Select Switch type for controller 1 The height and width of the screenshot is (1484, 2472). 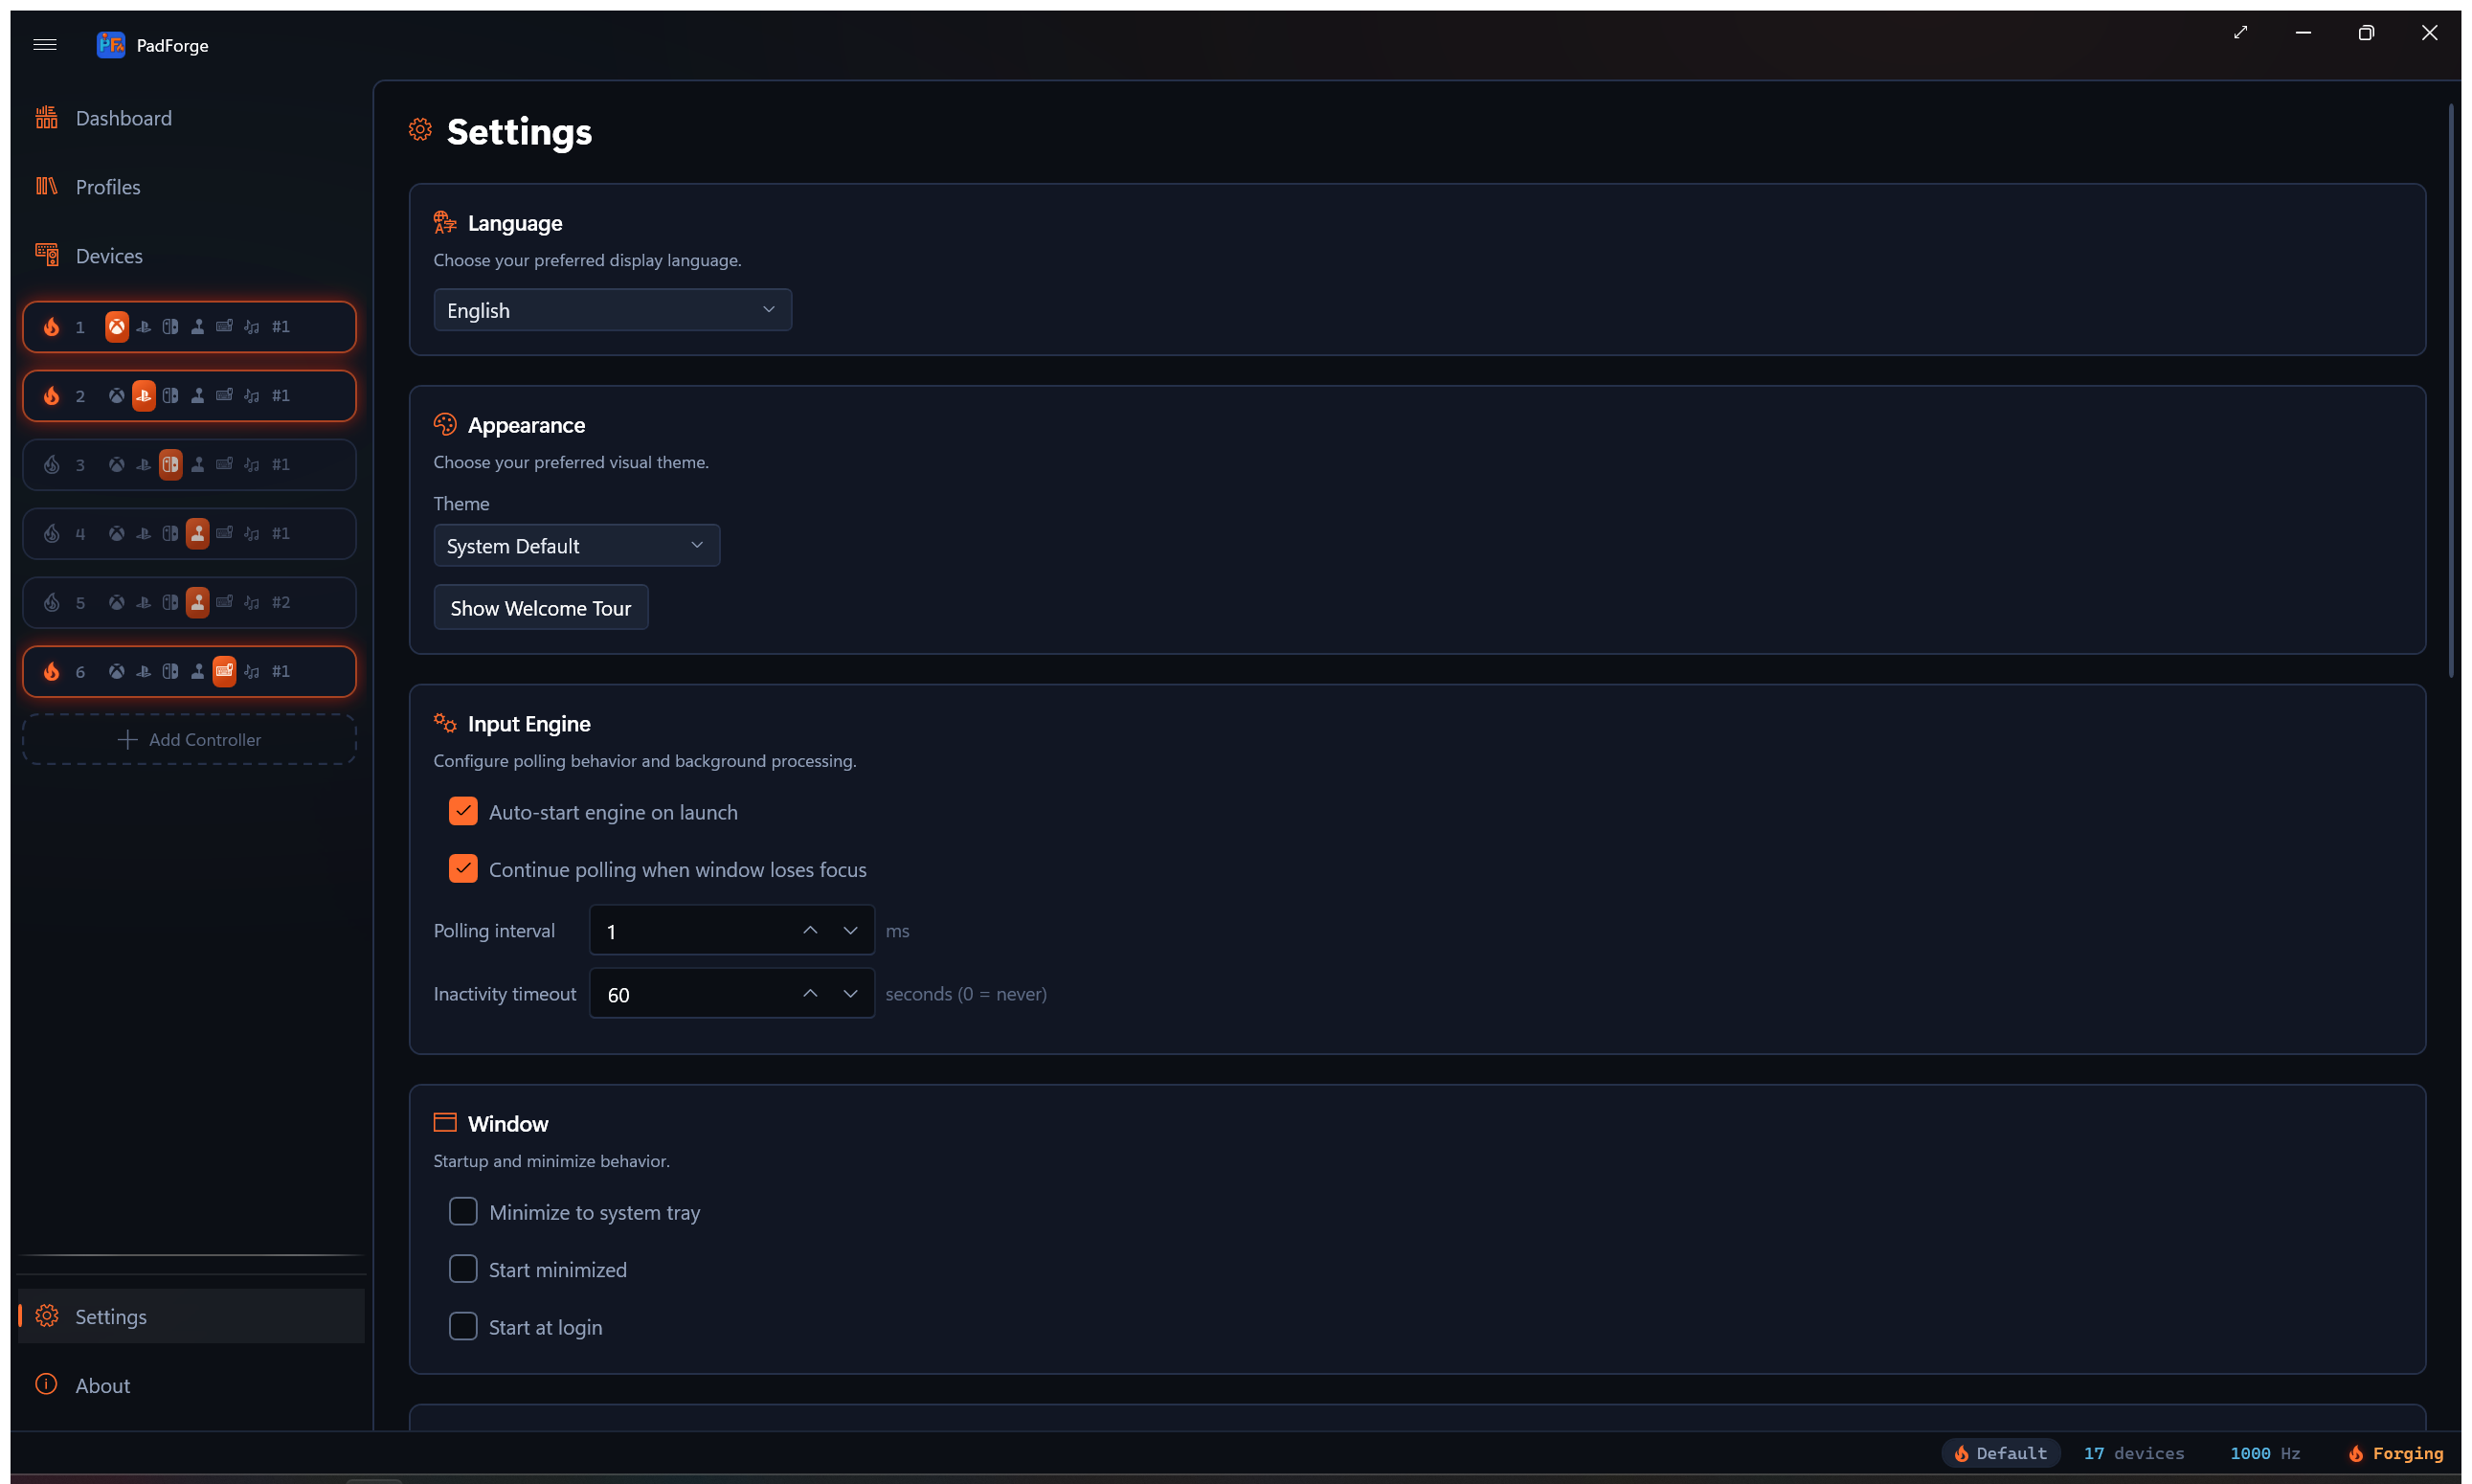tap(171, 327)
